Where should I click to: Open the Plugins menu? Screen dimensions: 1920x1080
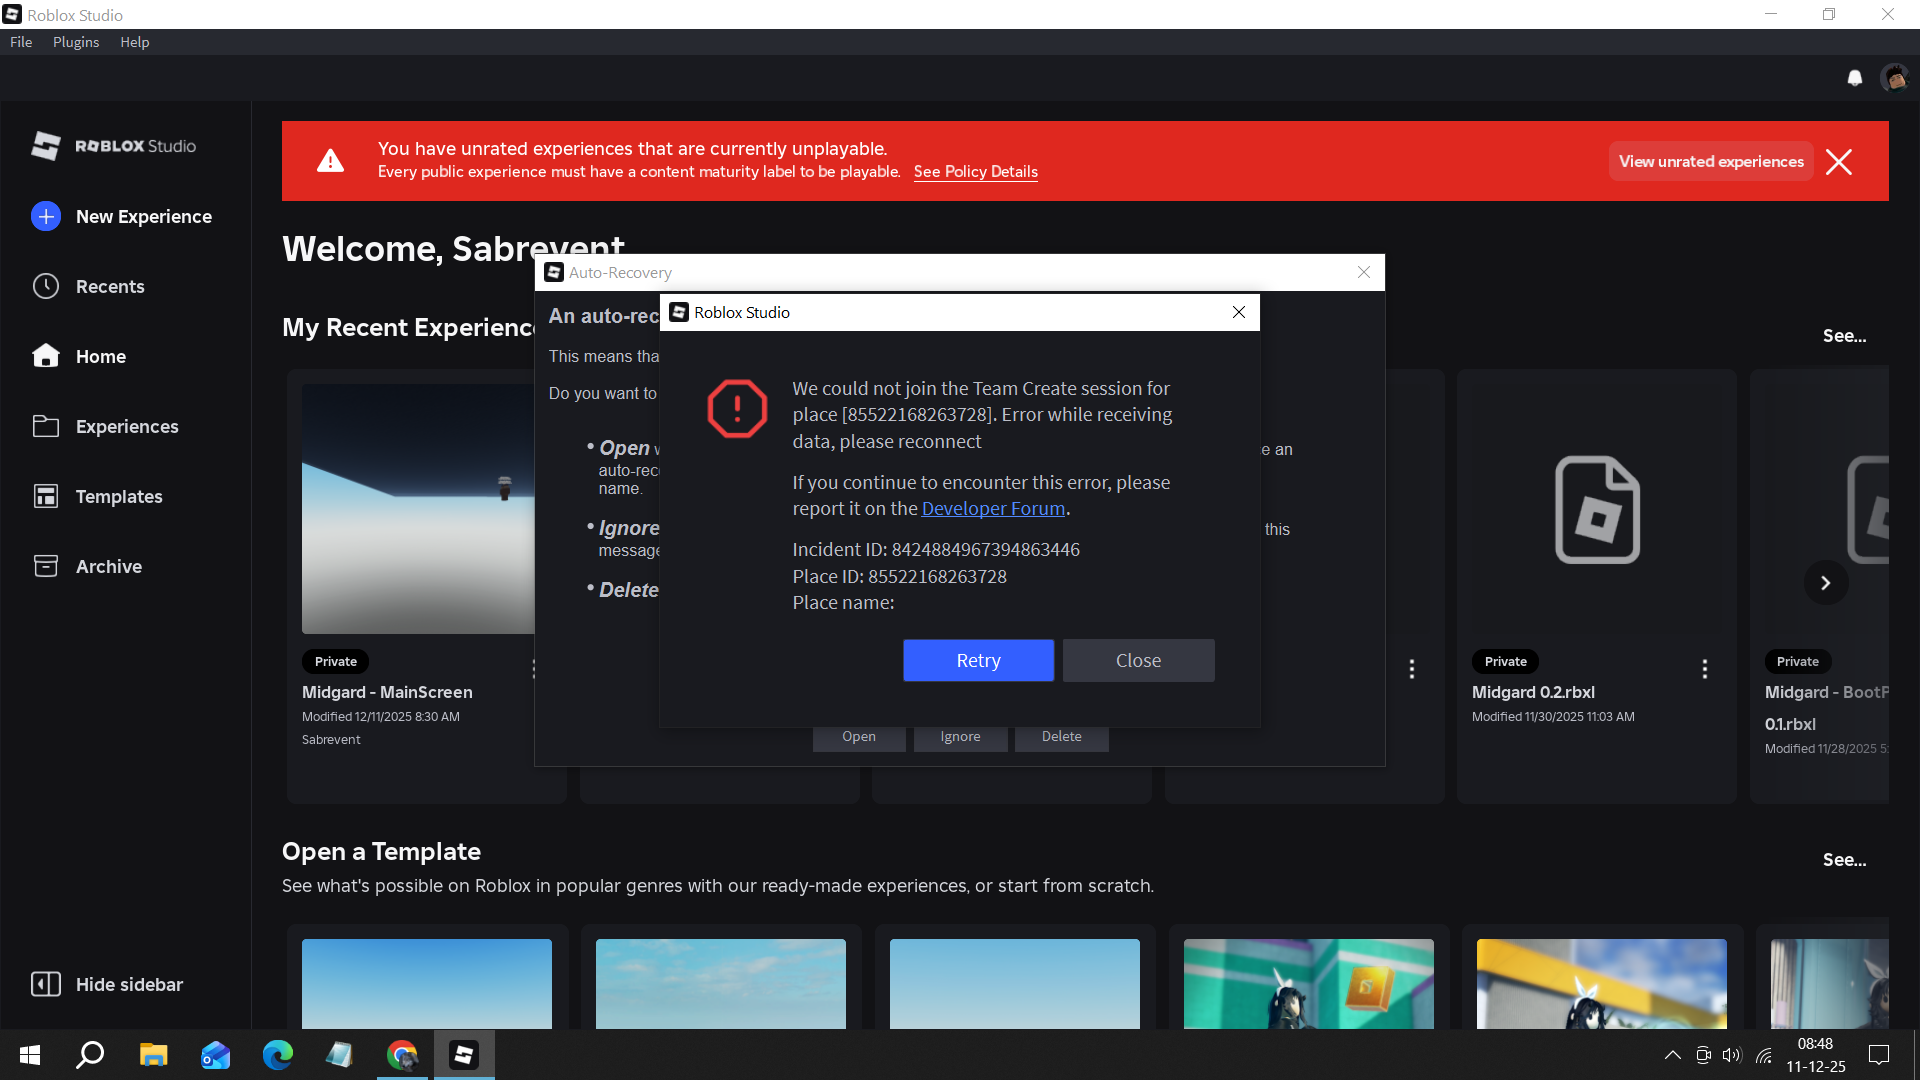75,42
